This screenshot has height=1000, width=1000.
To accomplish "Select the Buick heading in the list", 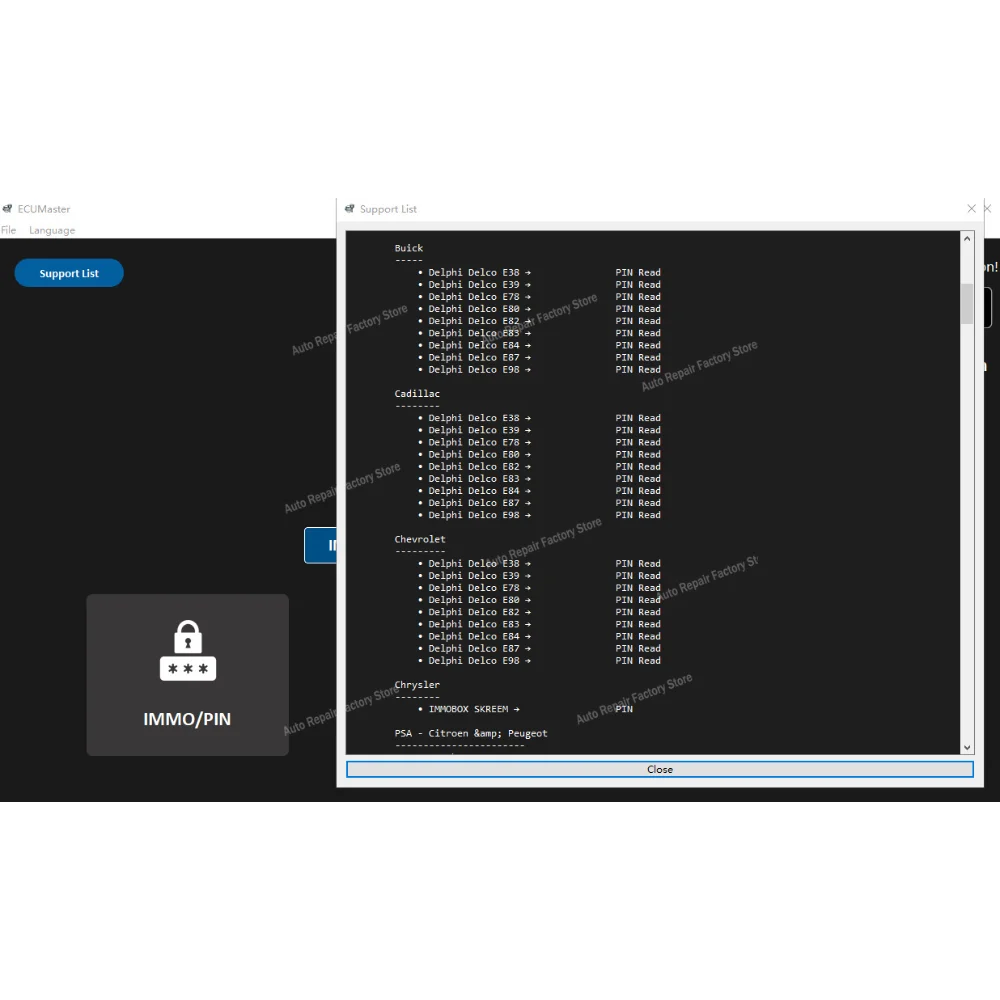I will tap(409, 248).
